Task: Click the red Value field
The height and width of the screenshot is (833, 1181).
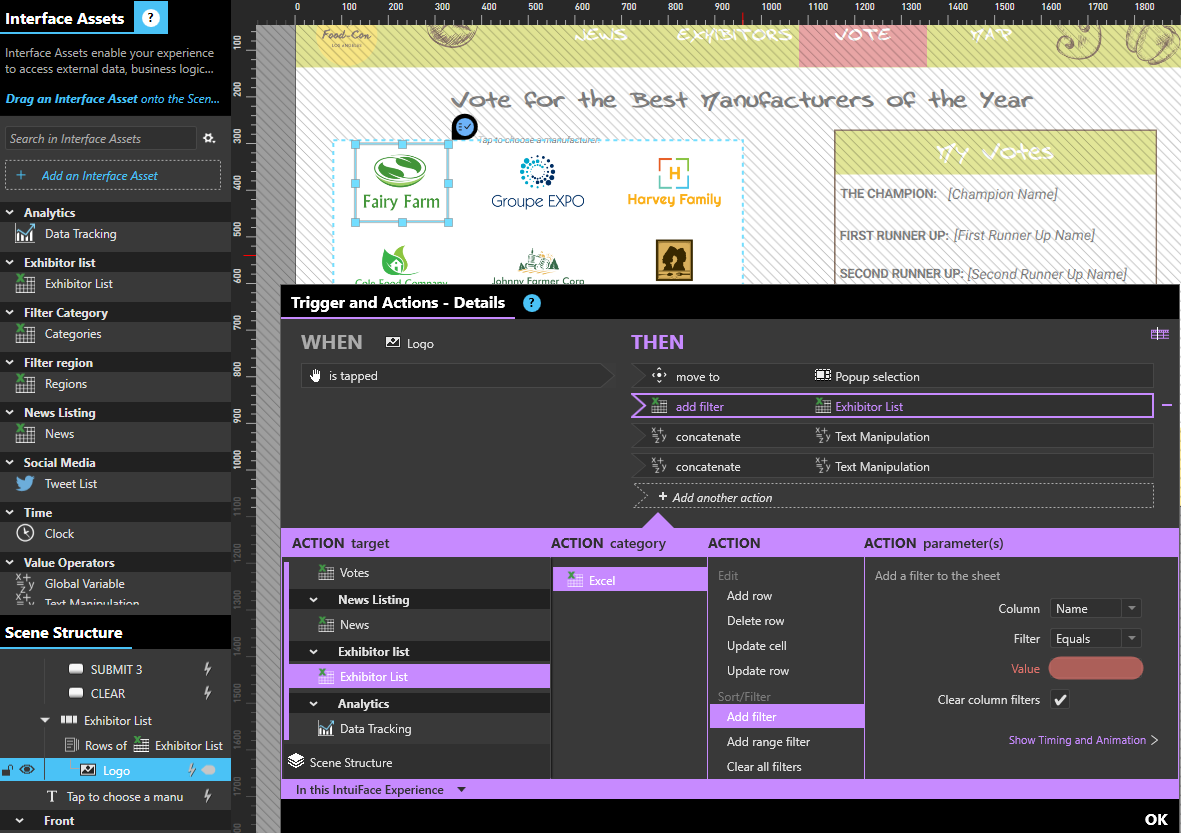Action: pyautogui.click(x=1096, y=669)
